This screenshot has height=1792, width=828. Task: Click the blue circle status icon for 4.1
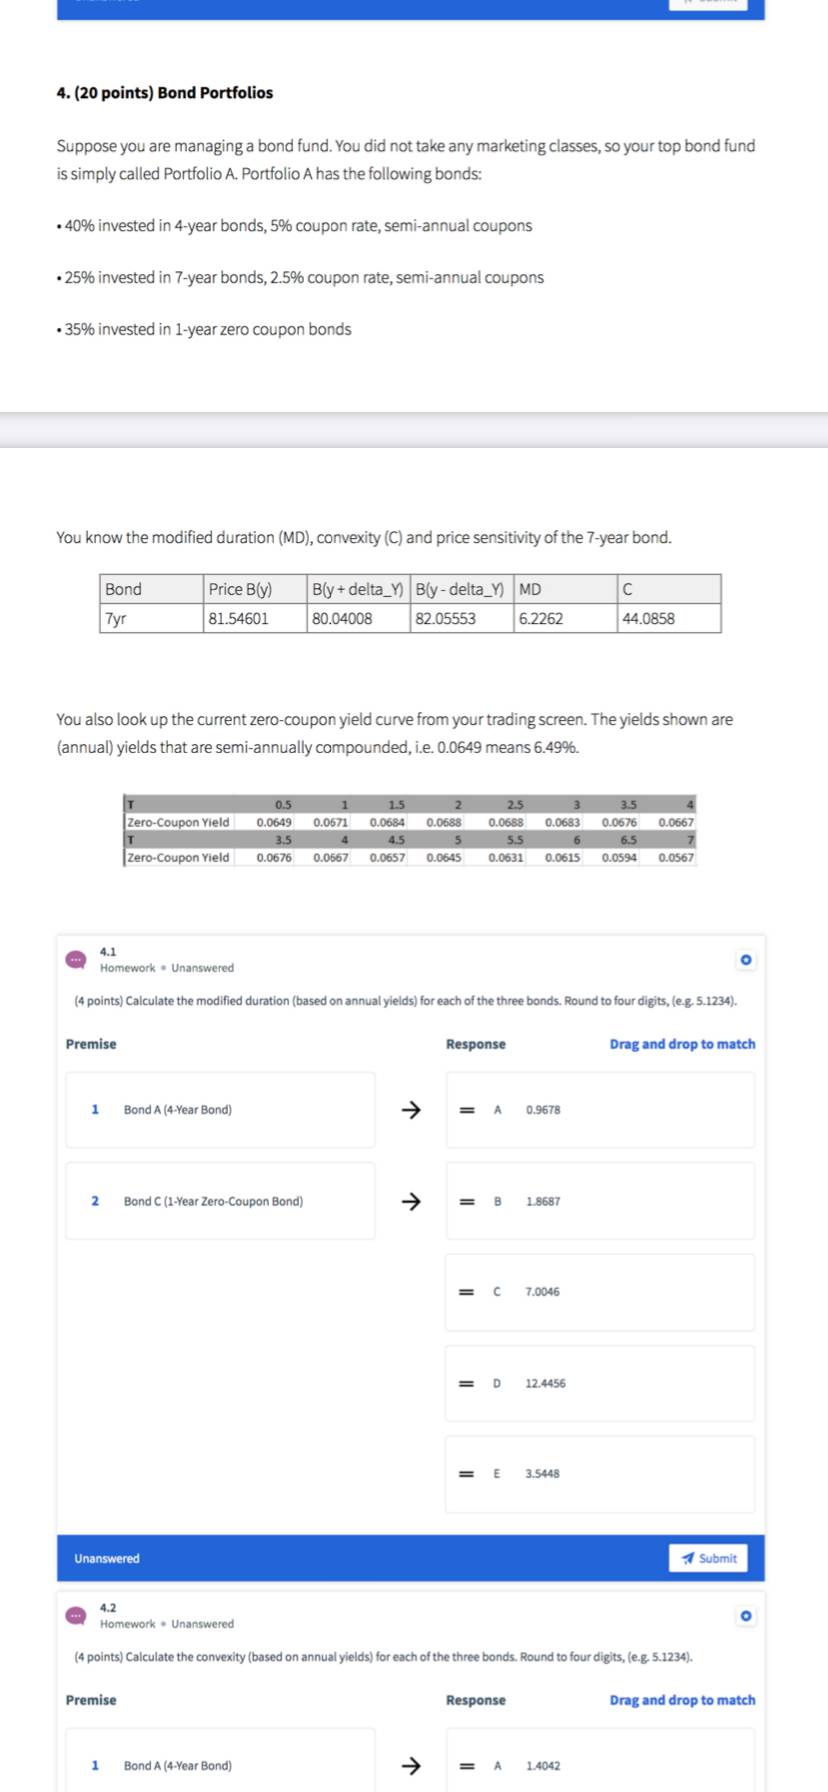point(745,960)
